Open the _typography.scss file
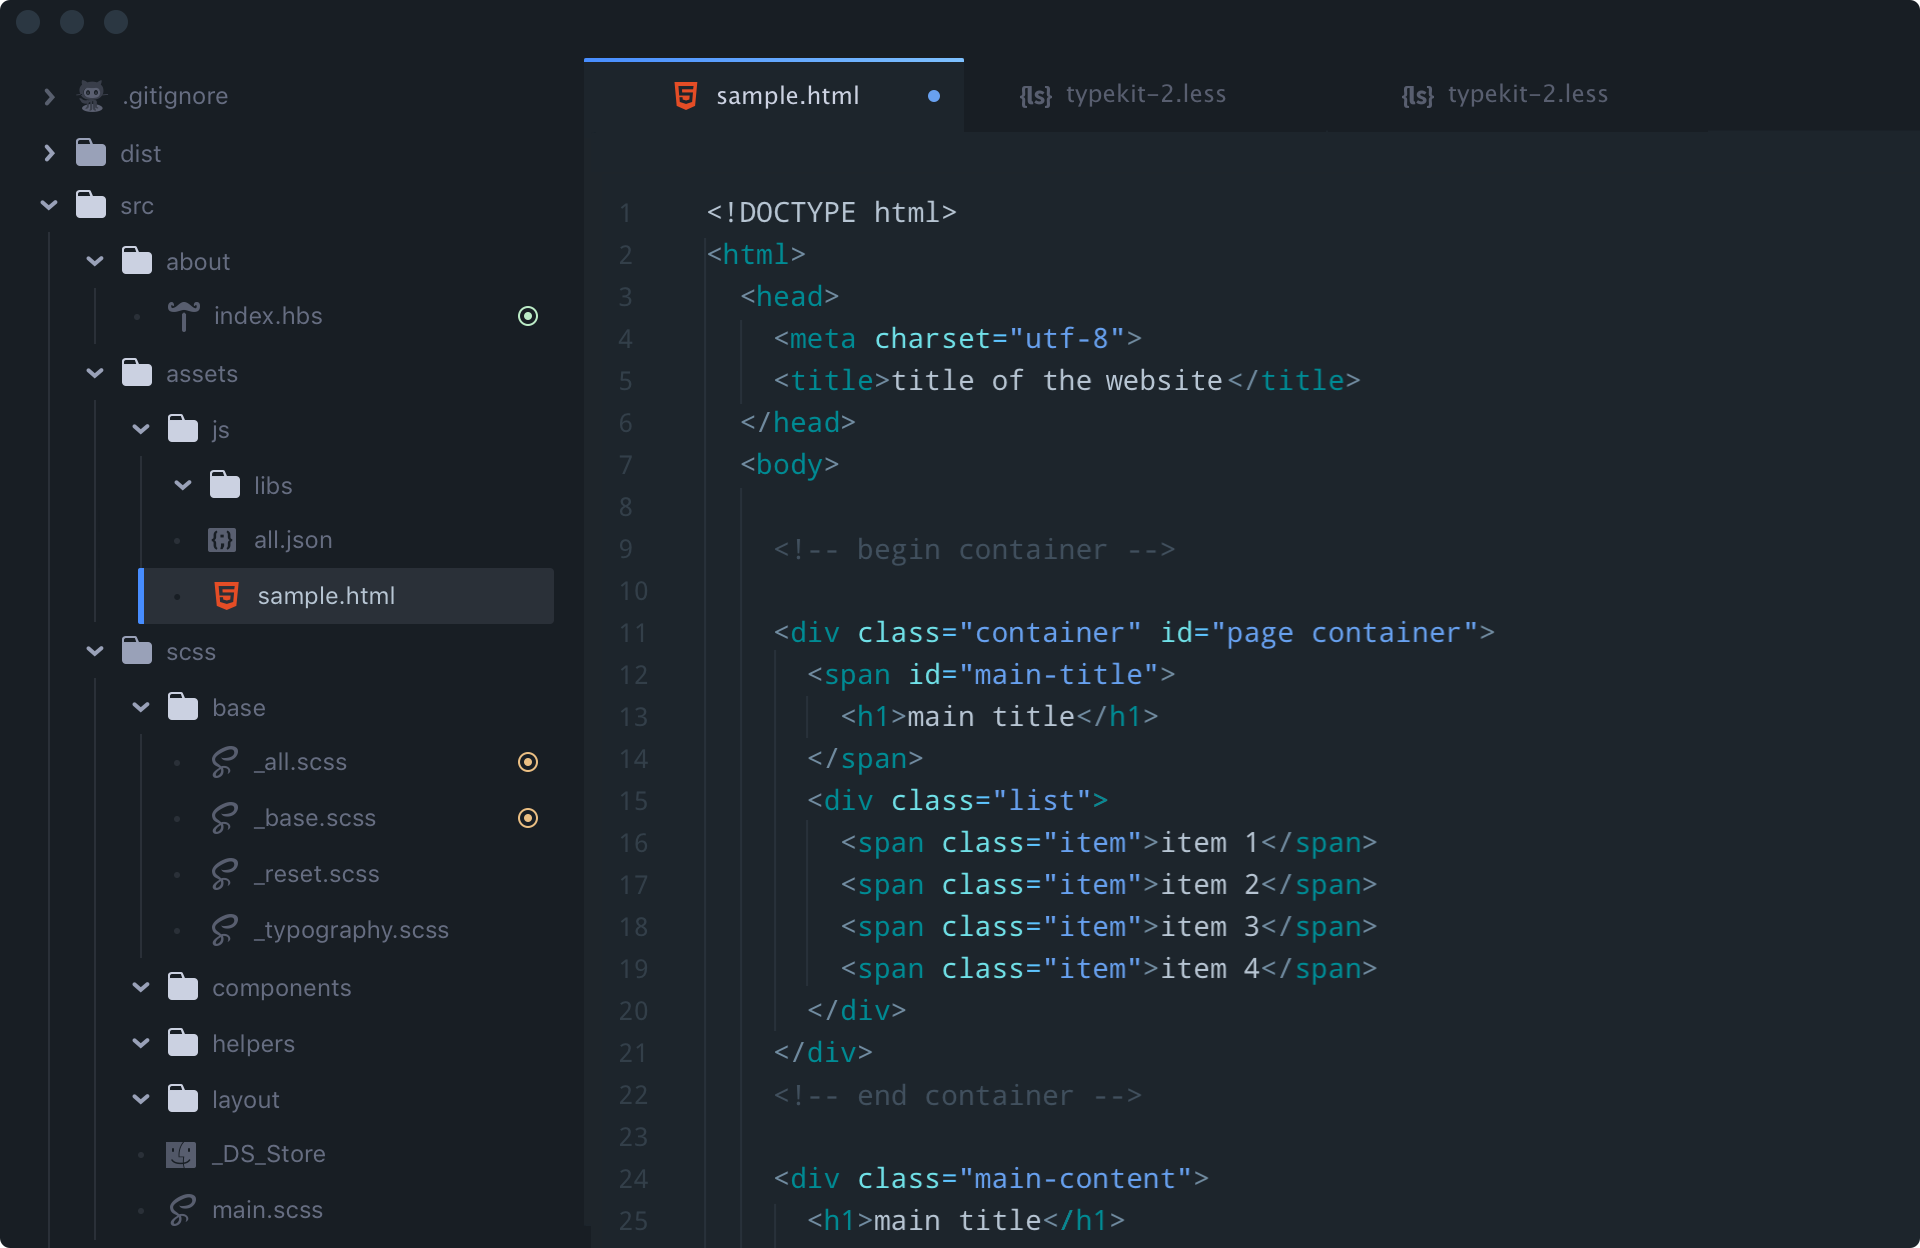 coord(350,929)
